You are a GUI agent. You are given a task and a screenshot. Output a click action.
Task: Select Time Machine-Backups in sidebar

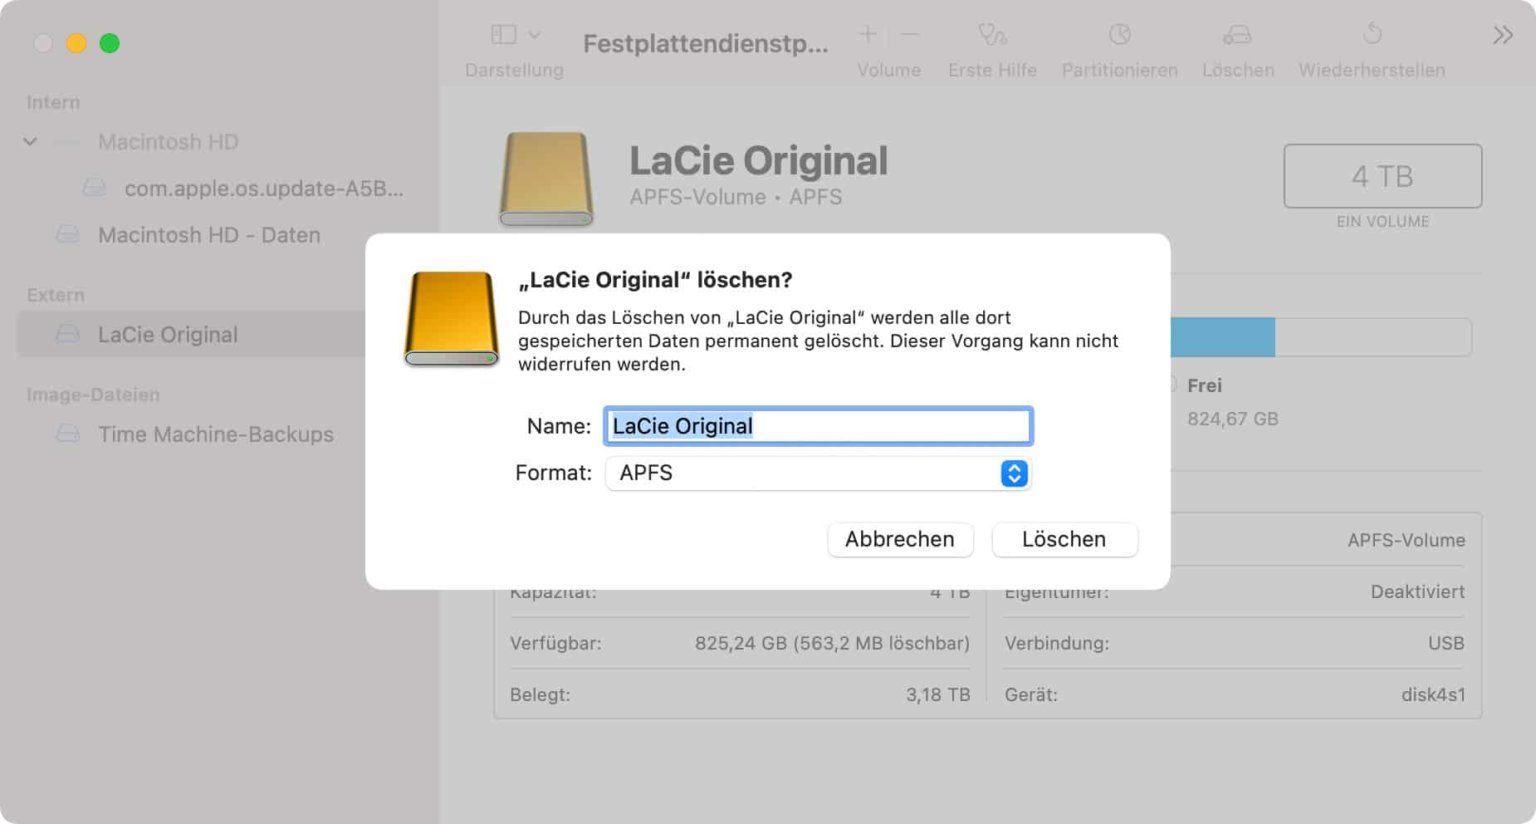(x=216, y=434)
